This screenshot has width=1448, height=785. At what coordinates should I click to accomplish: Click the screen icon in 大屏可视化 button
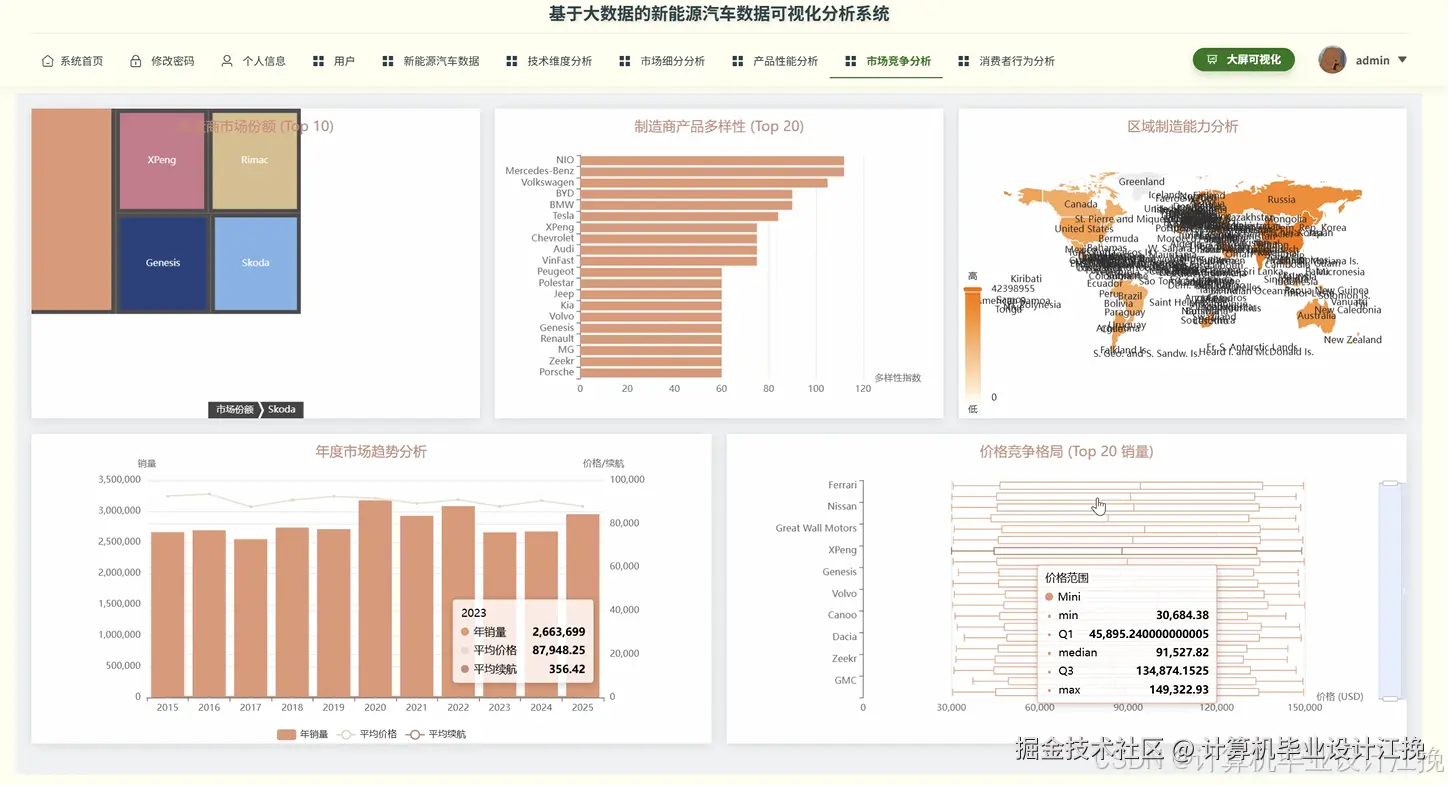coord(1212,60)
